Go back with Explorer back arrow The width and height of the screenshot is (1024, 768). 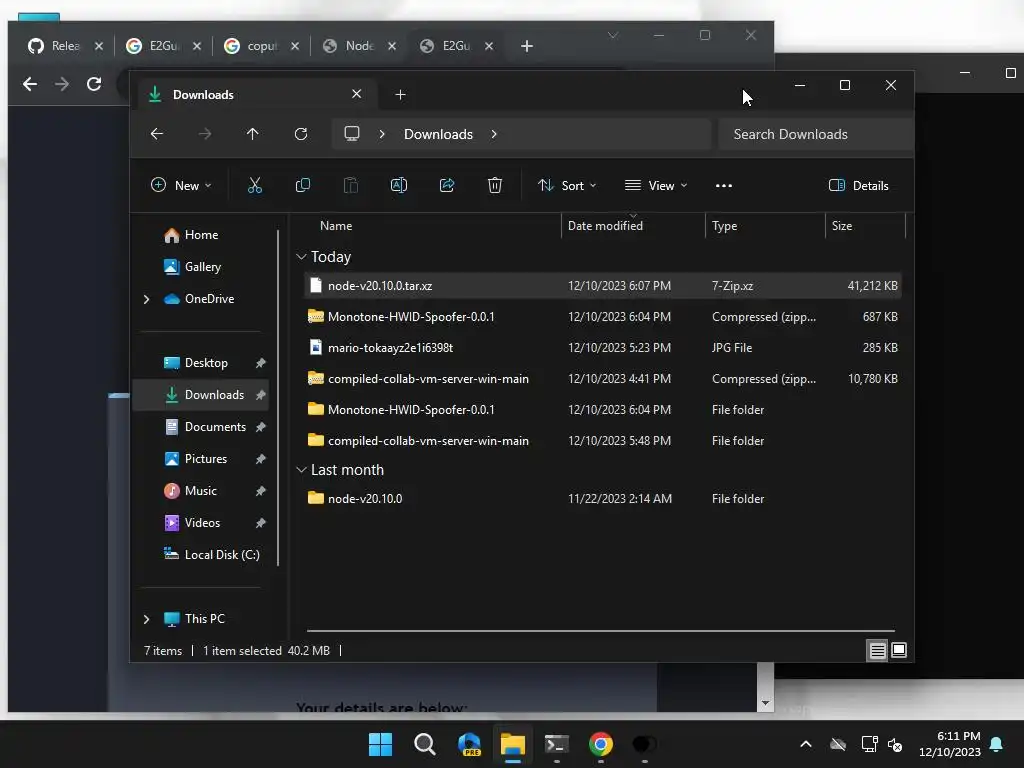point(157,134)
